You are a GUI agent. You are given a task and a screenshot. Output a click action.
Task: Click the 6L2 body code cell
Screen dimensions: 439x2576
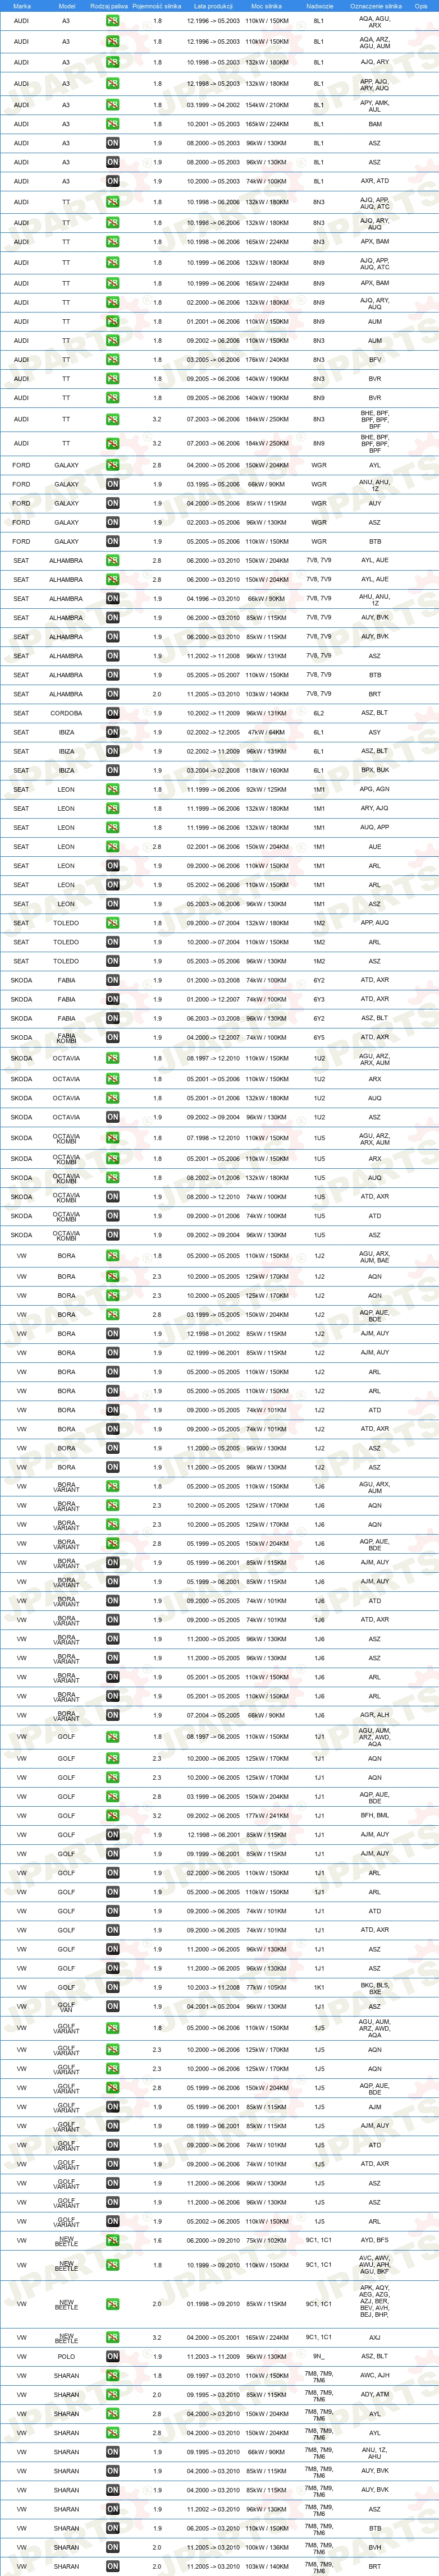[319, 713]
